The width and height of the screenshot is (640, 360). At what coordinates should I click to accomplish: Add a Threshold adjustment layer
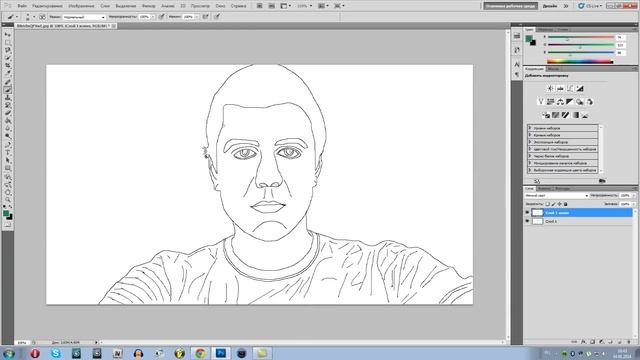tap(565, 115)
